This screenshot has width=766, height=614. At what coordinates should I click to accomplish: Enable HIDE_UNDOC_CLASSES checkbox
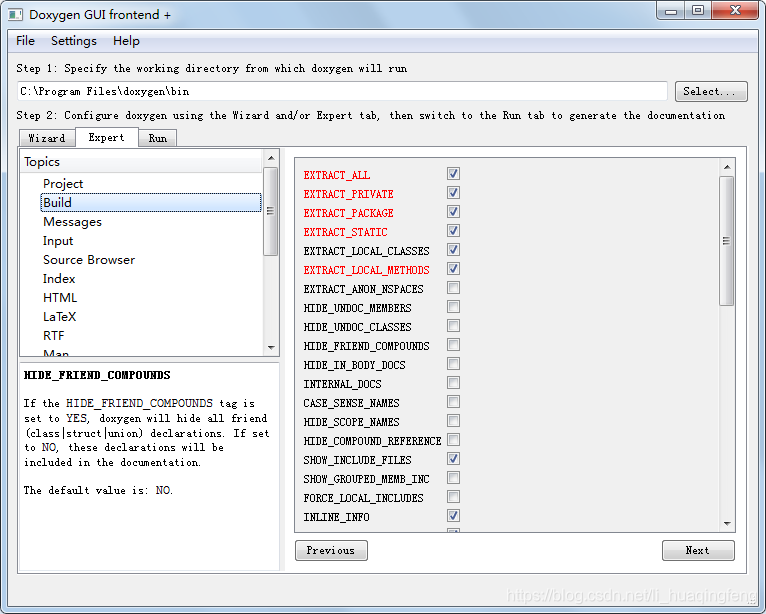[453, 326]
